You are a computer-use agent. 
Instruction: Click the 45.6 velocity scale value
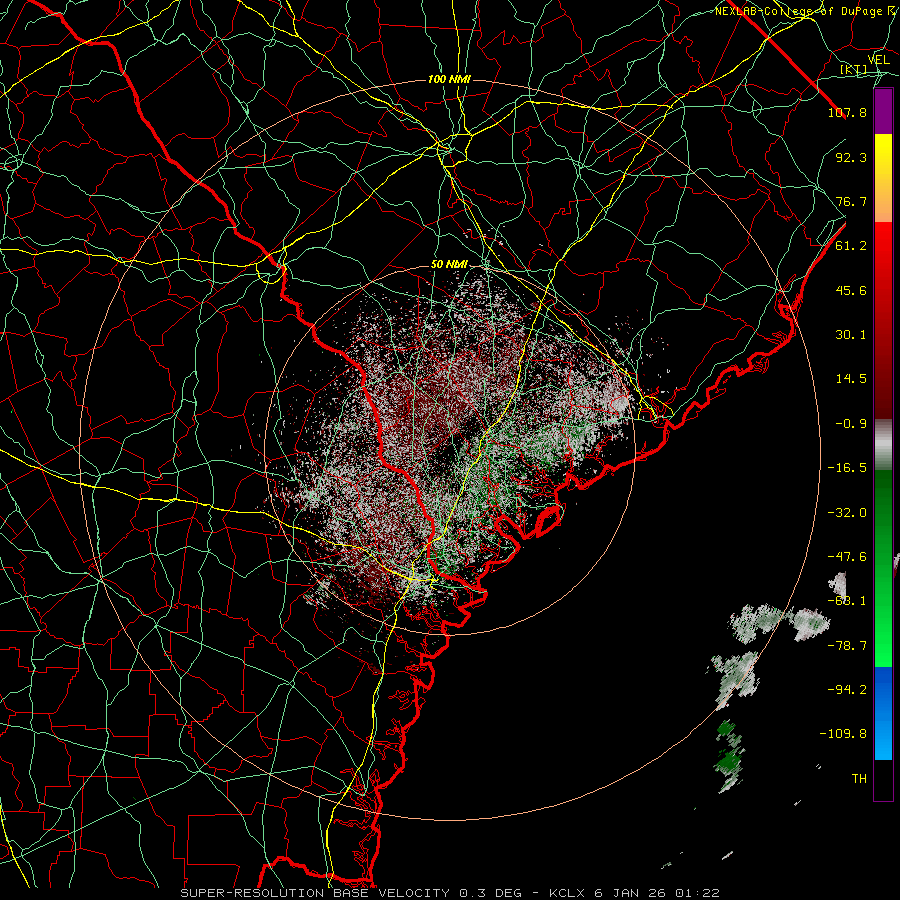(851, 290)
